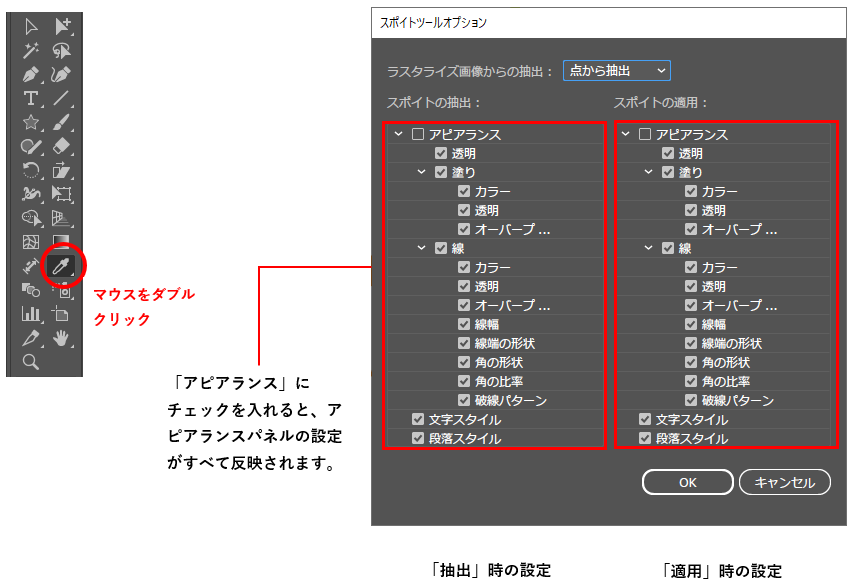This screenshot has height=585, width=853.
Task: Open the 点から抽出 dropdown
Action: point(616,70)
